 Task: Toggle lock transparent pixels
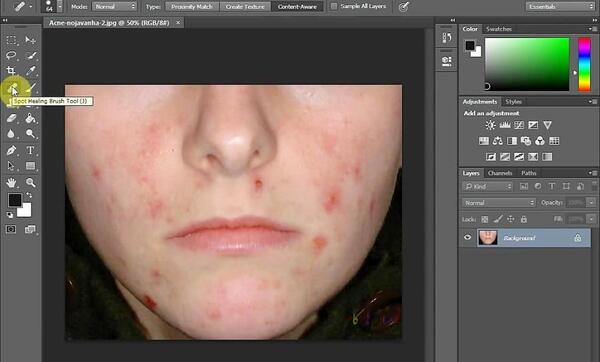[484, 219]
